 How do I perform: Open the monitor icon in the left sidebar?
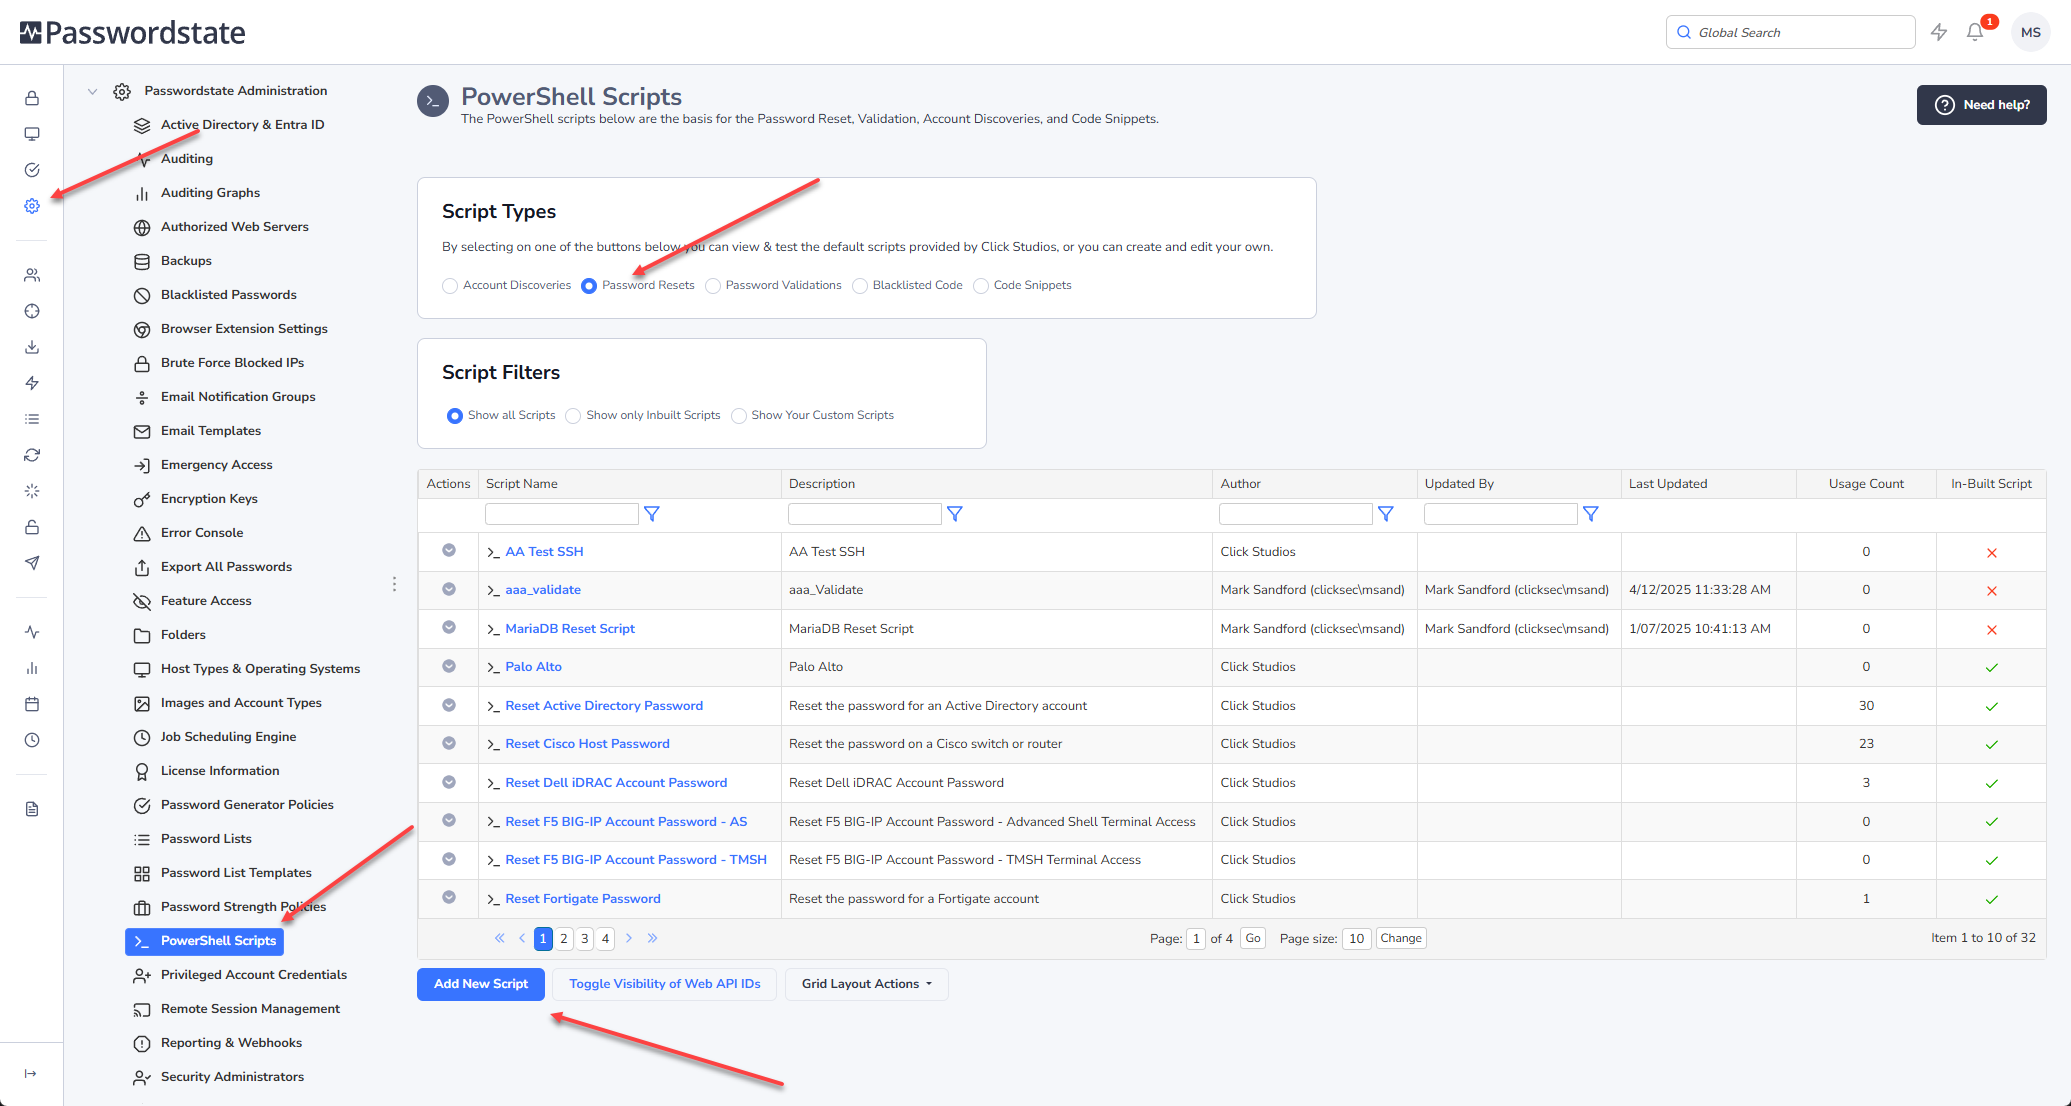pos(32,134)
